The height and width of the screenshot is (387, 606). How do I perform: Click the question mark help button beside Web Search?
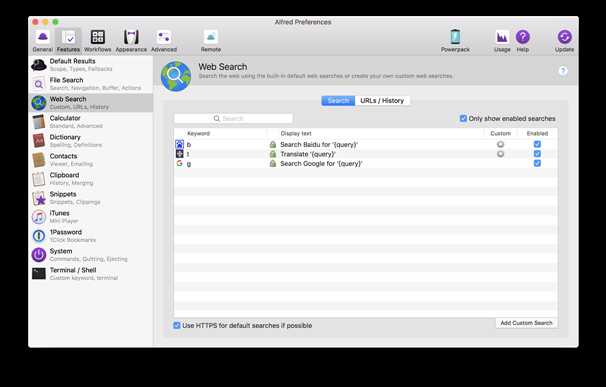(563, 71)
